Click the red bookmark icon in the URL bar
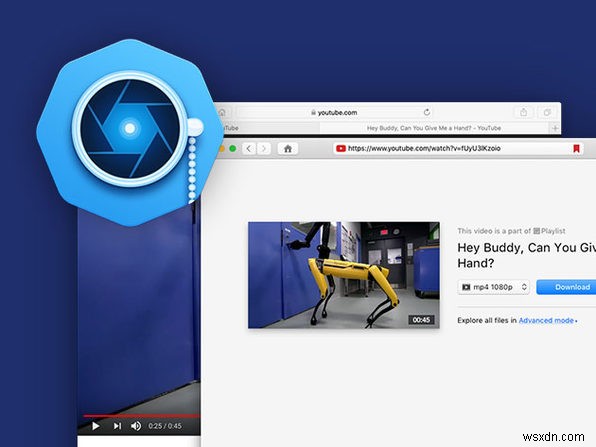The height and width of the screenshot is (447, 596). (x=576, y=148)
